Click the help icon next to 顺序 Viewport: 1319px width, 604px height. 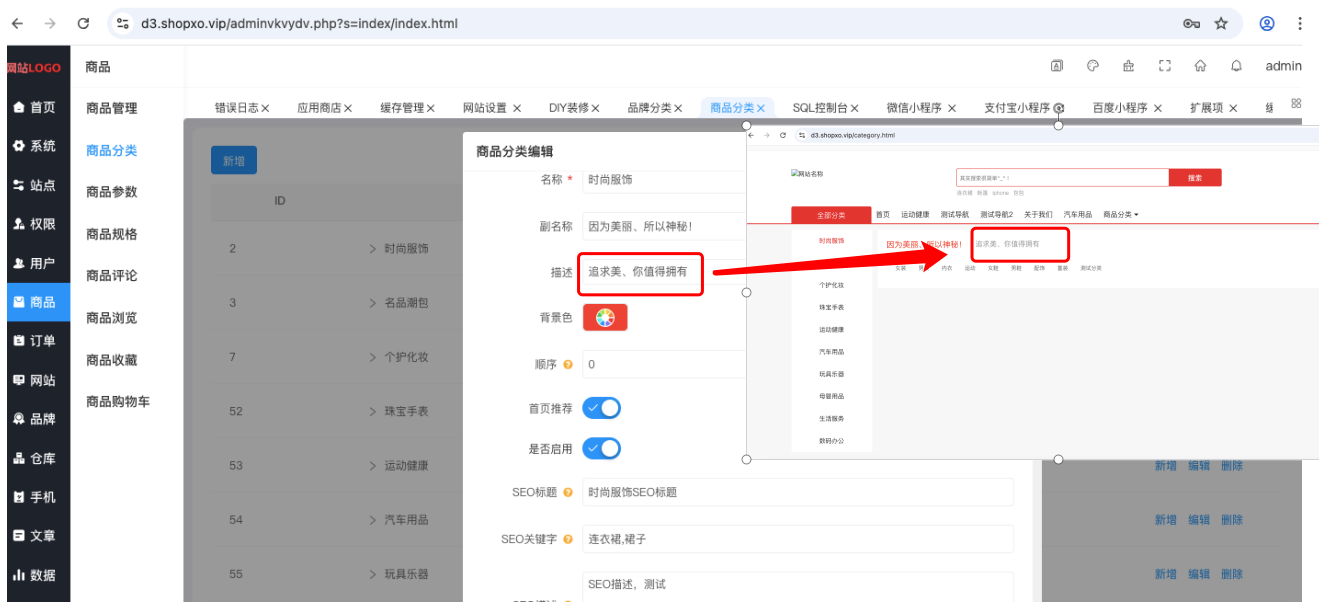tap(568, 365)
